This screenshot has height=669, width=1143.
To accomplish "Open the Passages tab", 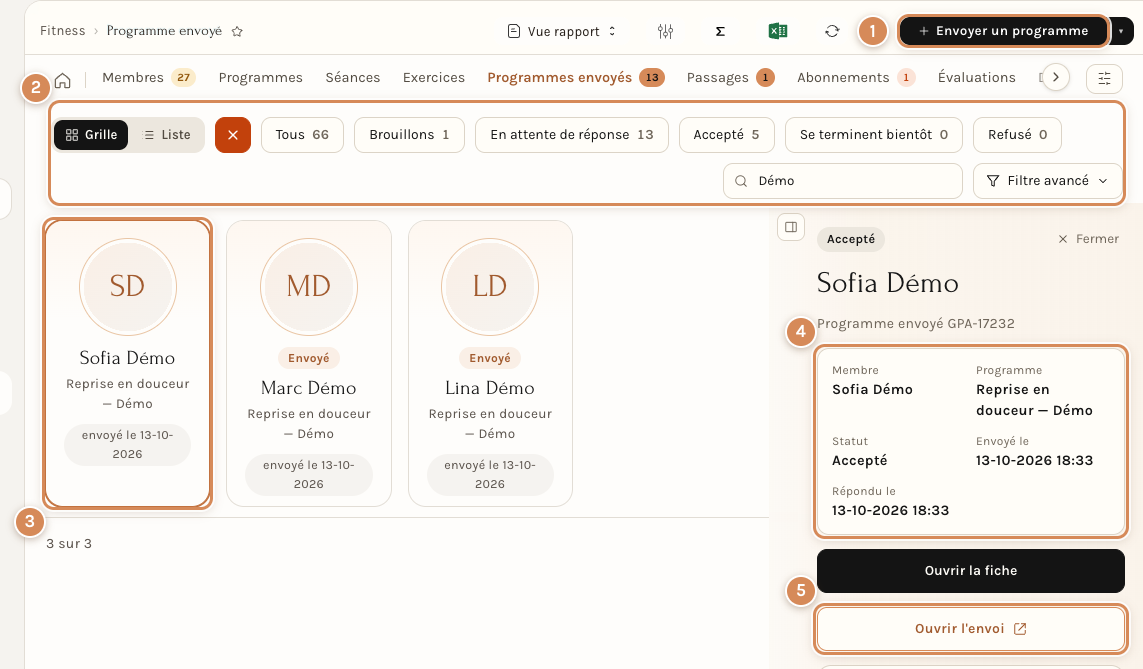I will (x=730, y=77).
